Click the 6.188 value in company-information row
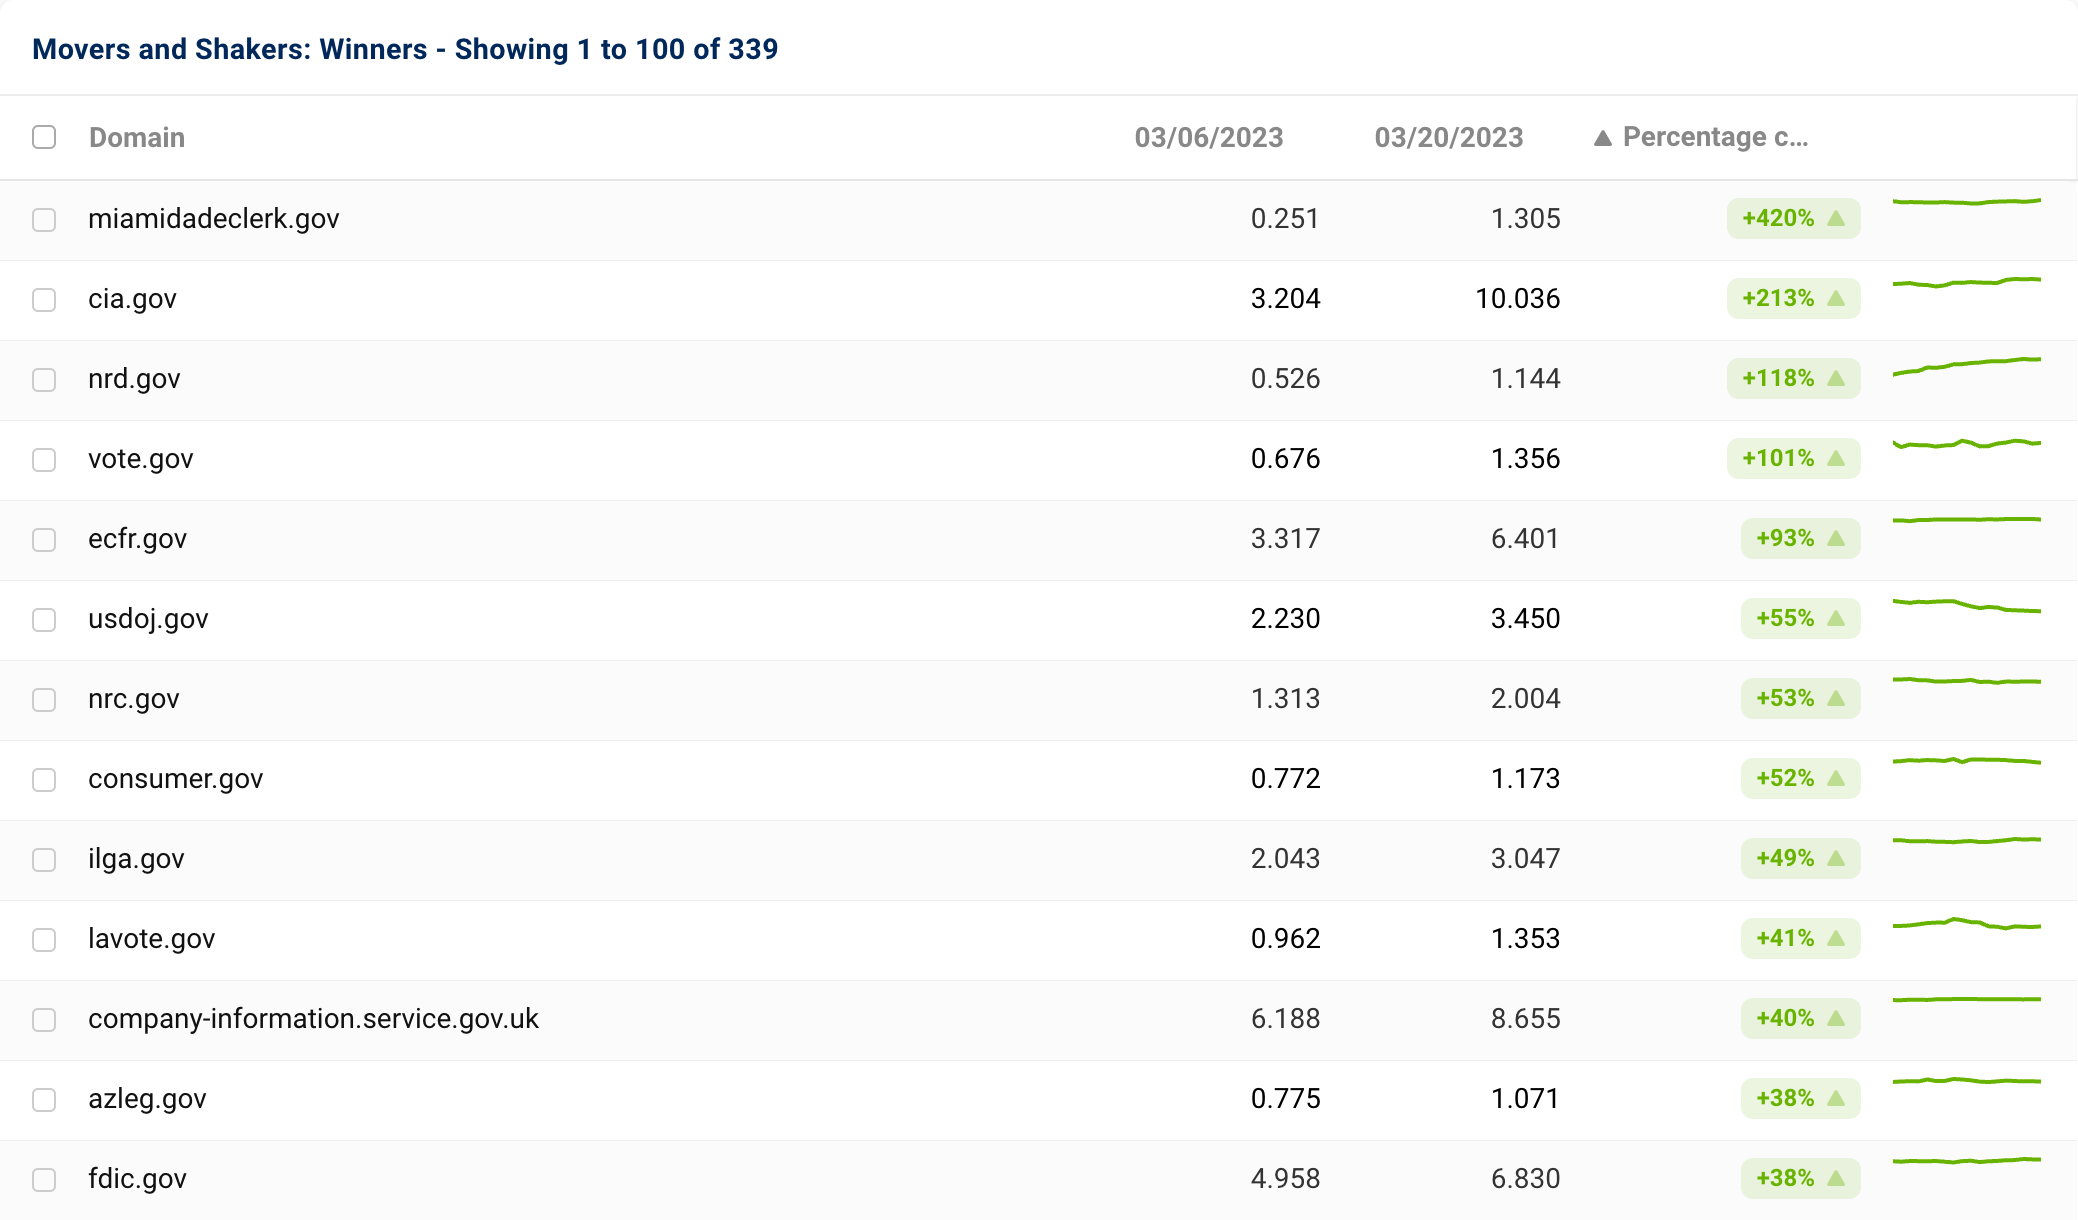2078x1220 pixels. pyautogui.click(x=1286, y=1018)
